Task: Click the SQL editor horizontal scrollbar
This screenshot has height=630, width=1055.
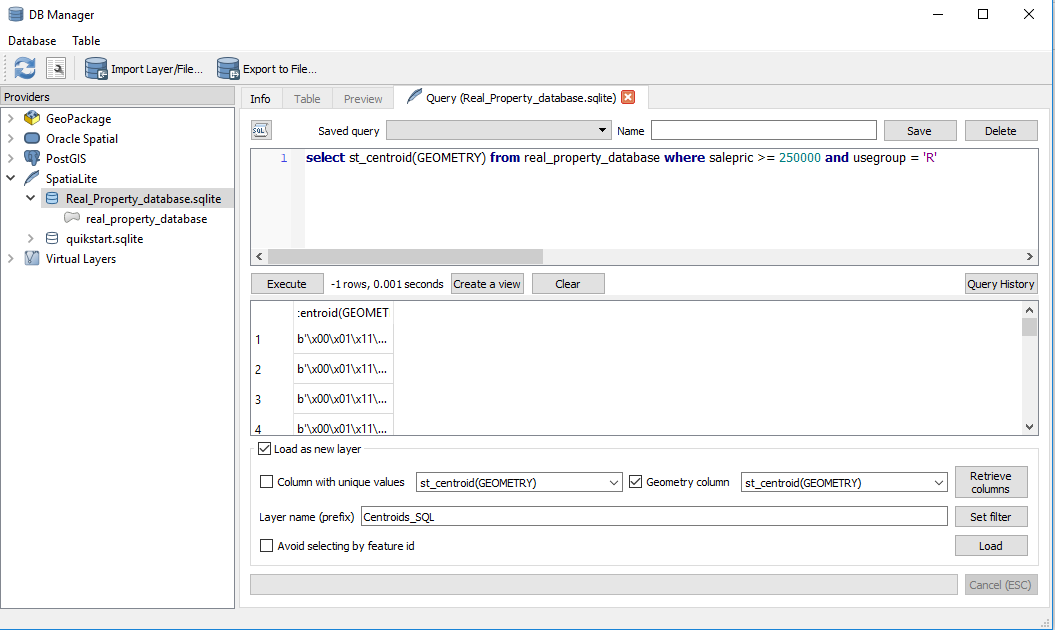Action: (x=406, y=256)
